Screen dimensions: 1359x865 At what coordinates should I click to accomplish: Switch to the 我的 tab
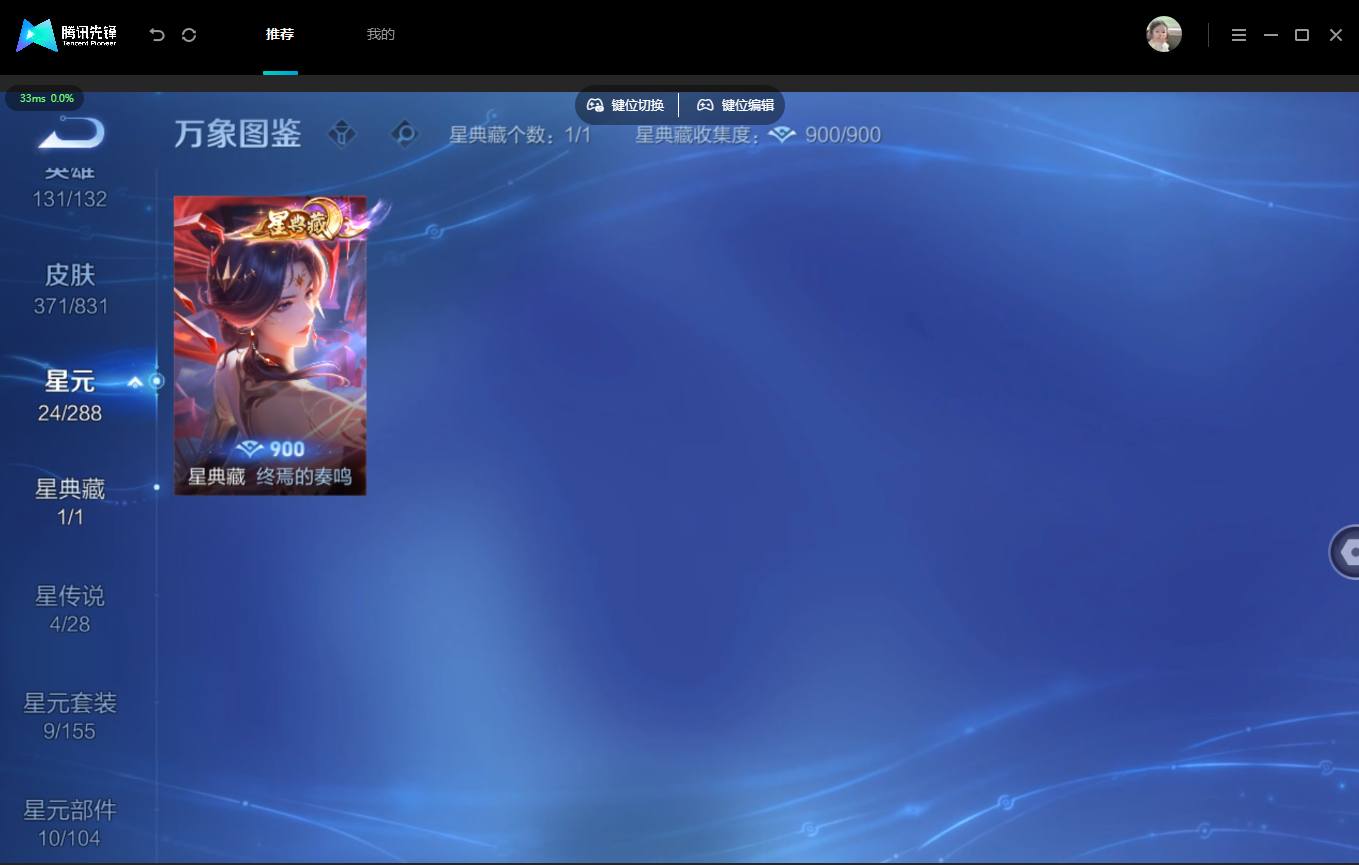pos(381,34)
